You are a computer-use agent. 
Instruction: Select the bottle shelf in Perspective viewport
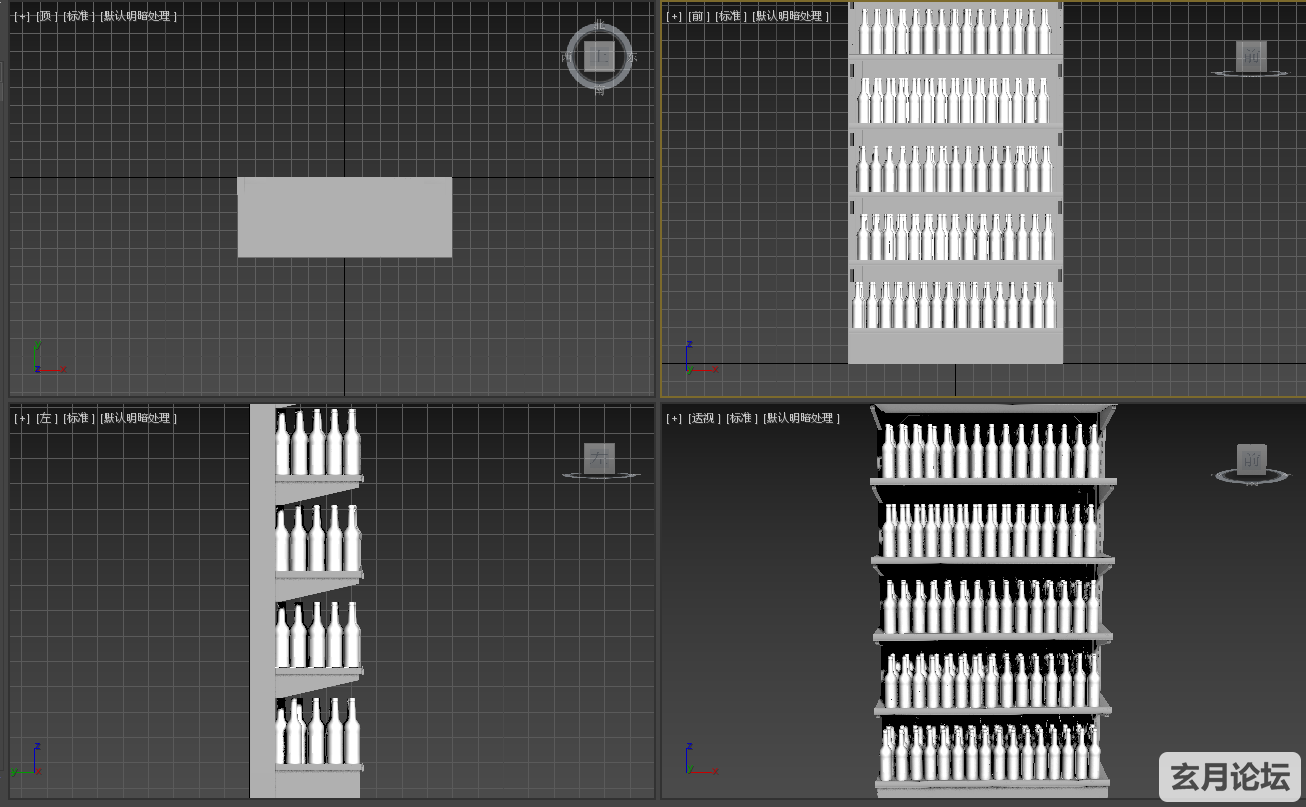(992, 600)
